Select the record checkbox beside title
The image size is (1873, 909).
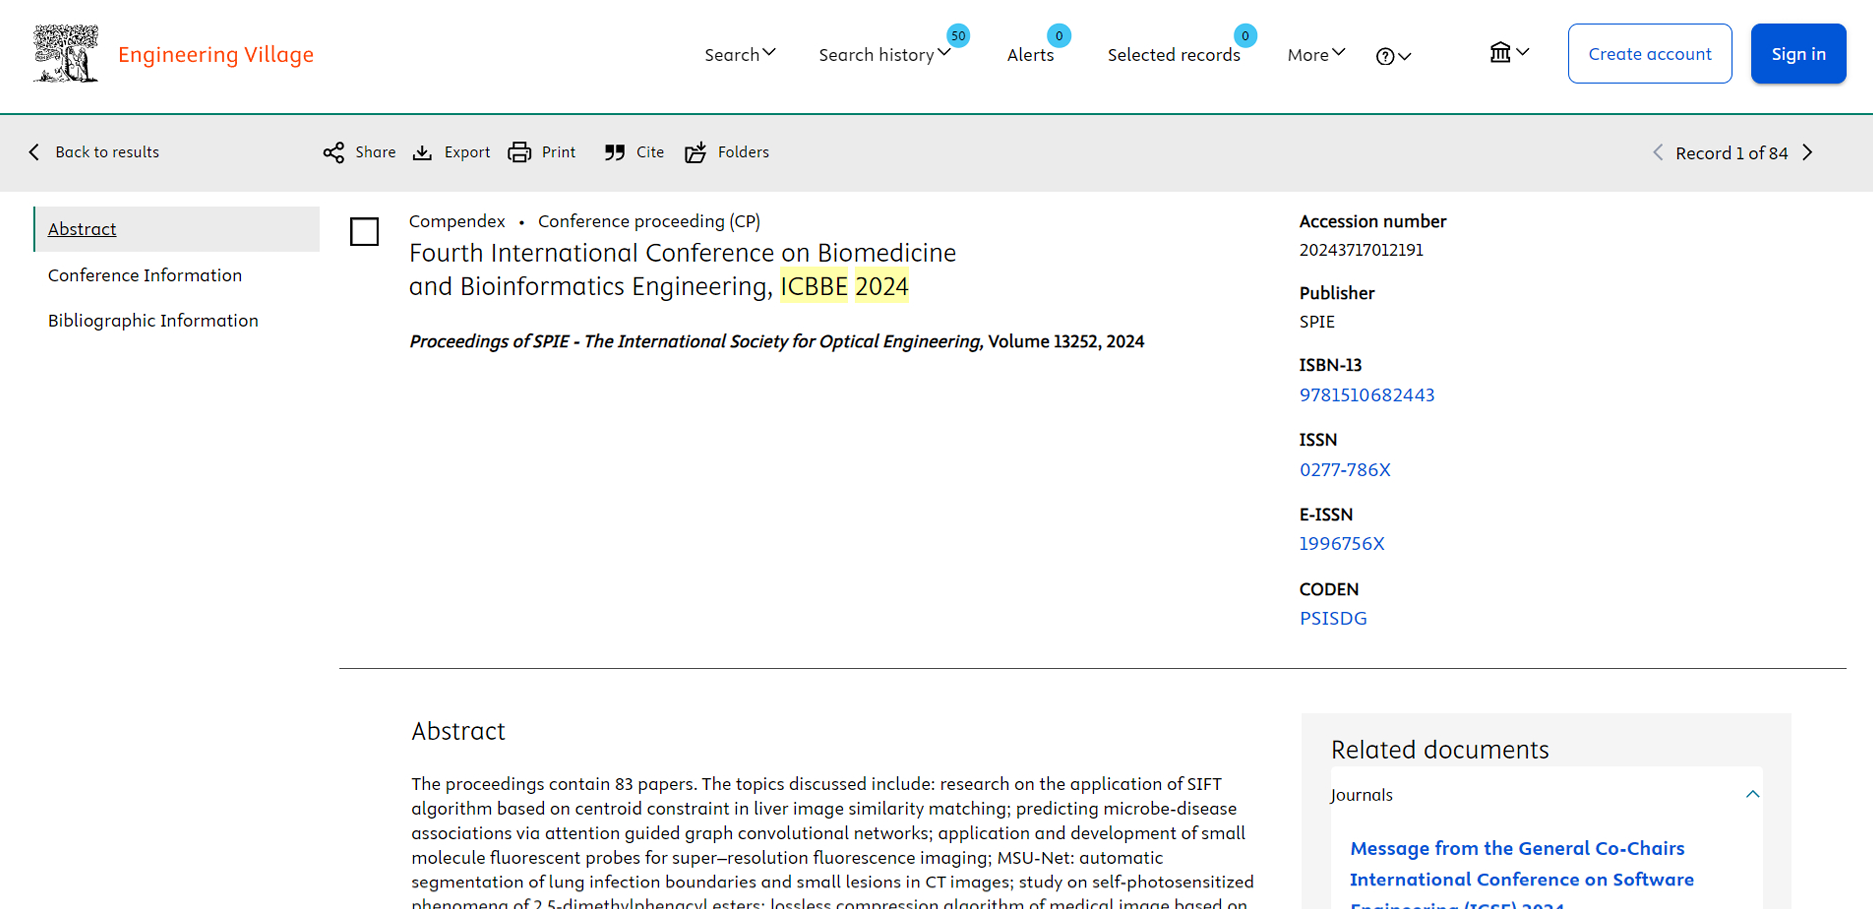pos(364,232)
